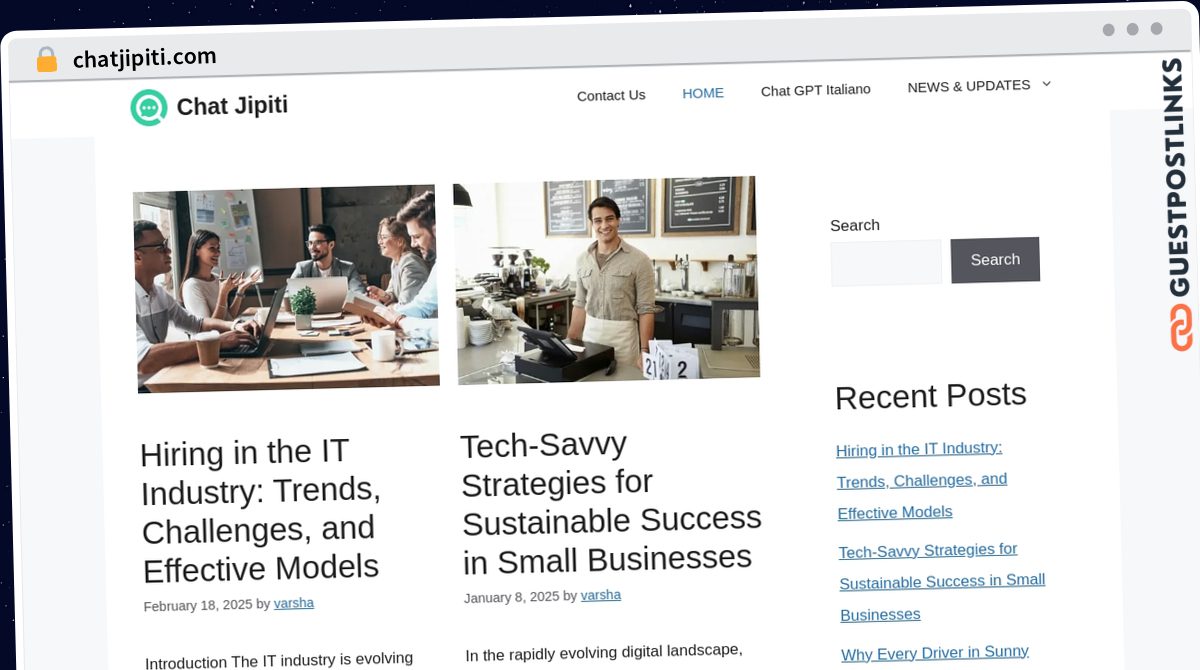The image size is (1200, 670).
Task: Open the IT team meeting article thumbnail
Action: coord(286,288)
